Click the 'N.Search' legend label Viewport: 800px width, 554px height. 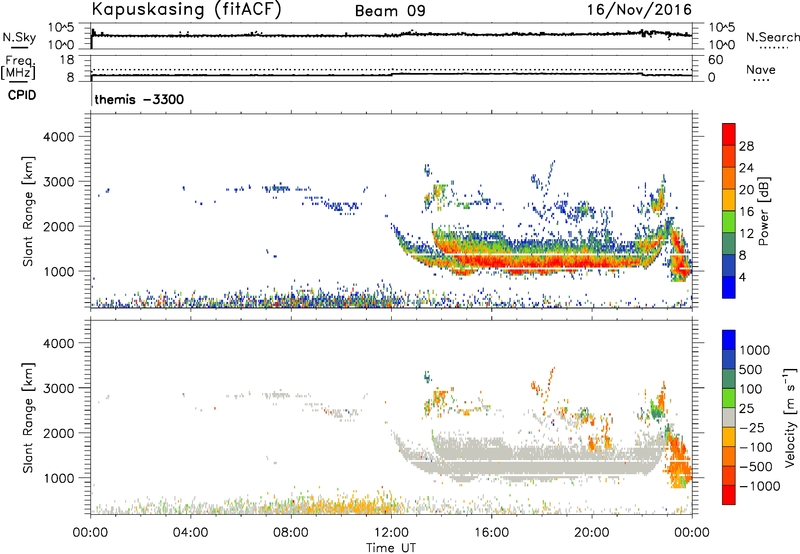[x=773, y=37]
